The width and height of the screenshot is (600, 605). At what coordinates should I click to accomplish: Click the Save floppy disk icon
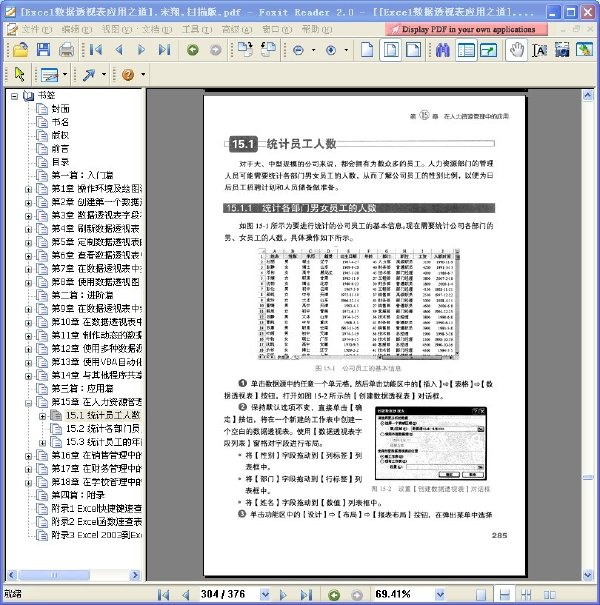44,50
